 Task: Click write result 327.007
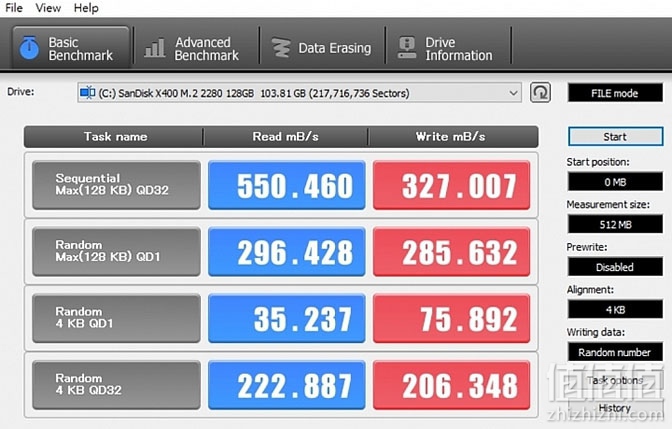tap(452, 185)
